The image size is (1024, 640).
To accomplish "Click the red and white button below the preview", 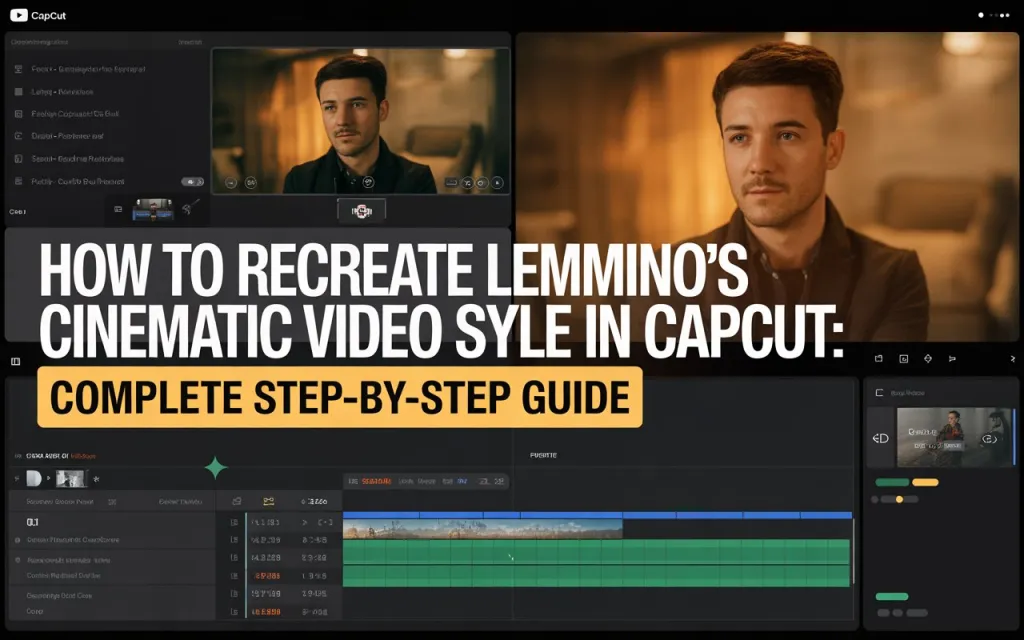I will tap(361, 211).
